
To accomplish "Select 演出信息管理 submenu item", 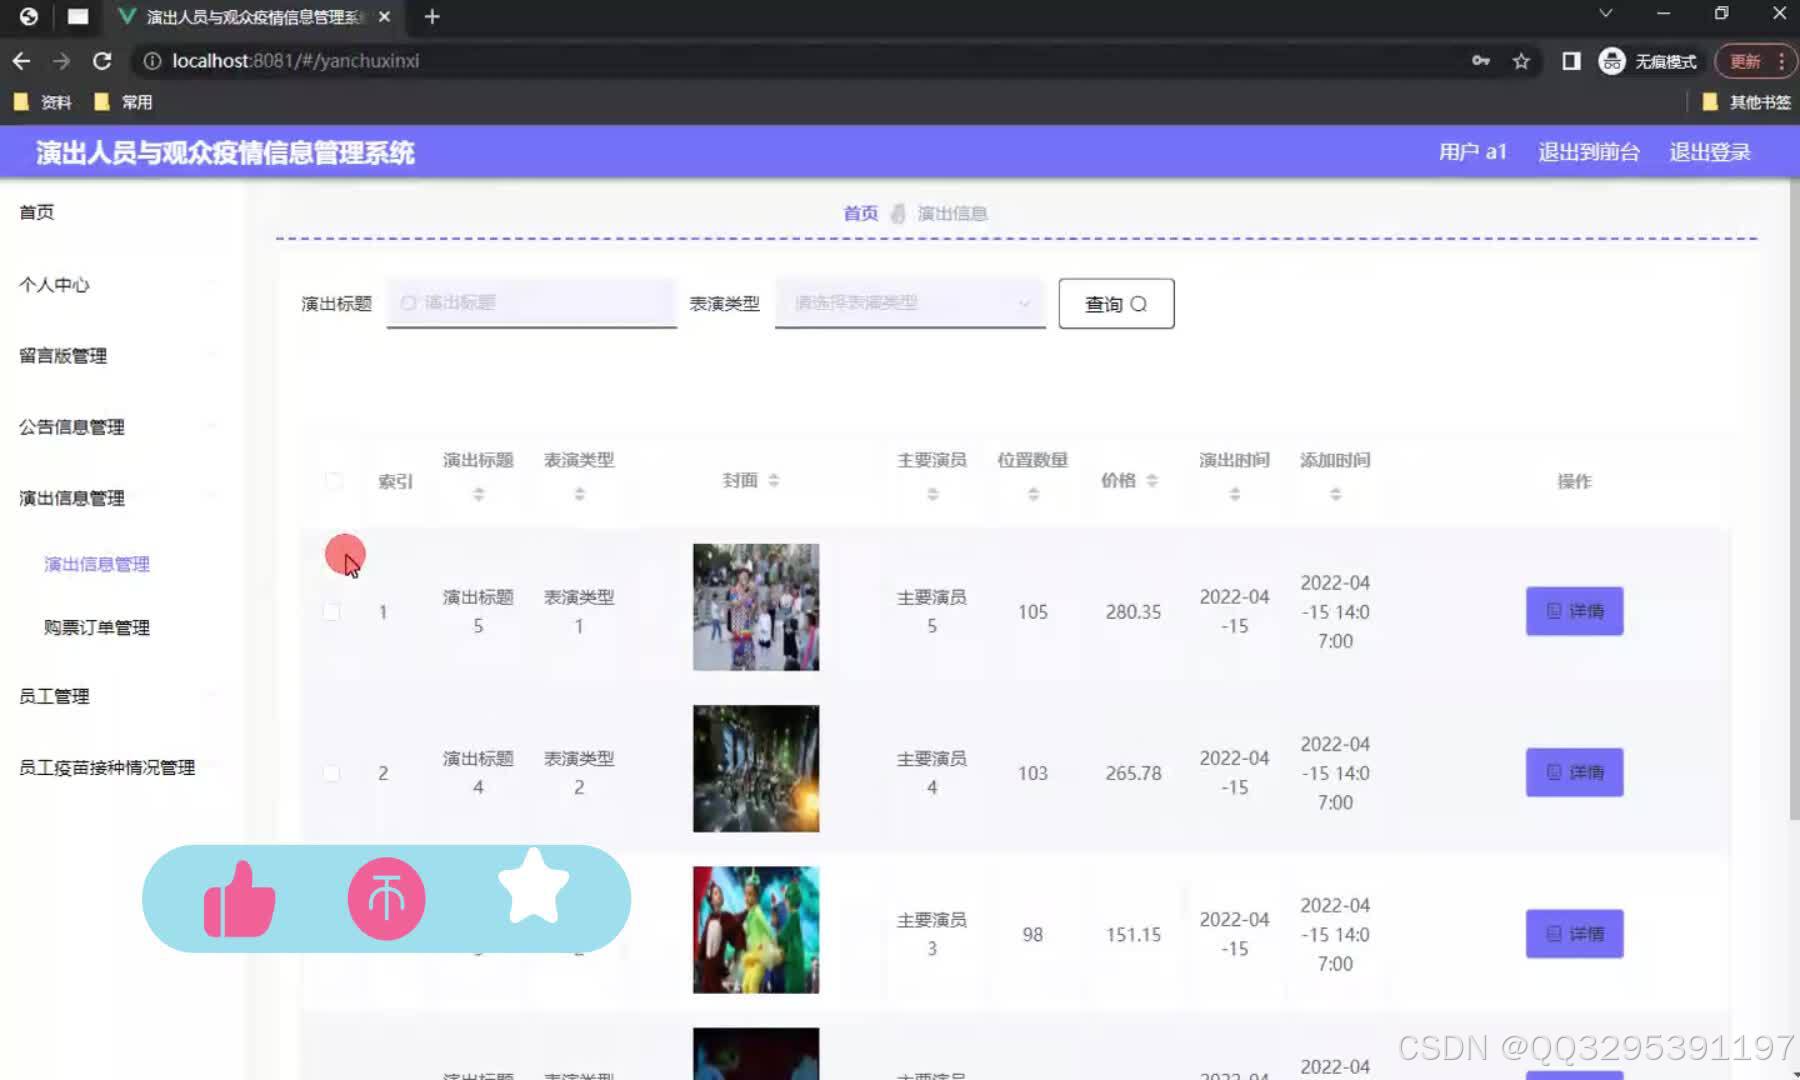I will (x=97, y=564).
